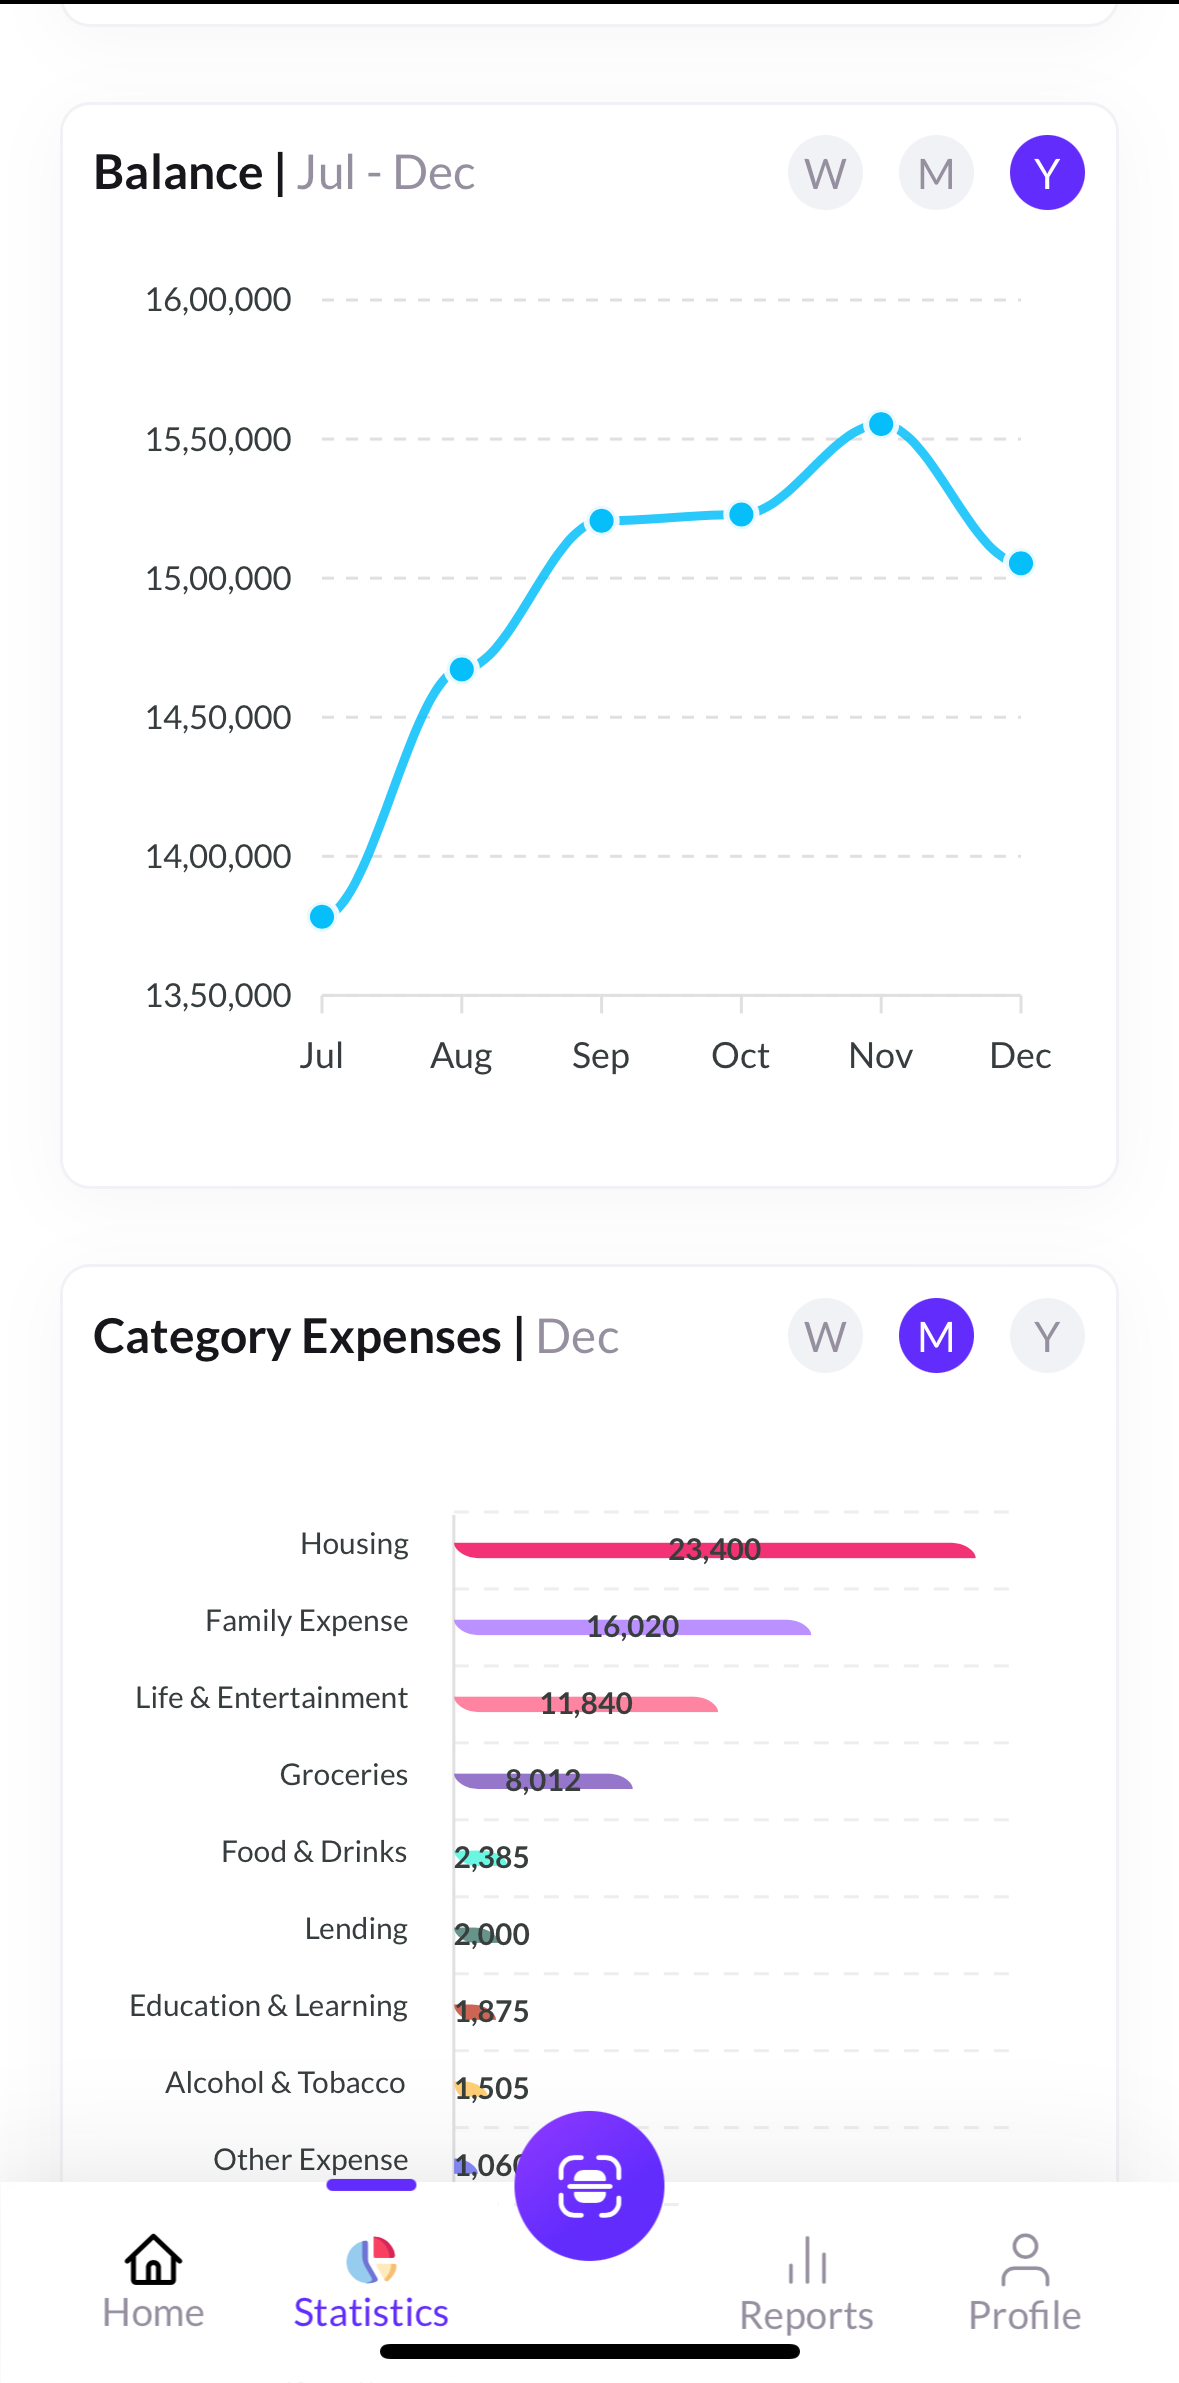
Task: Tap the purple scan receipt button
Action: coord(589,2185)
